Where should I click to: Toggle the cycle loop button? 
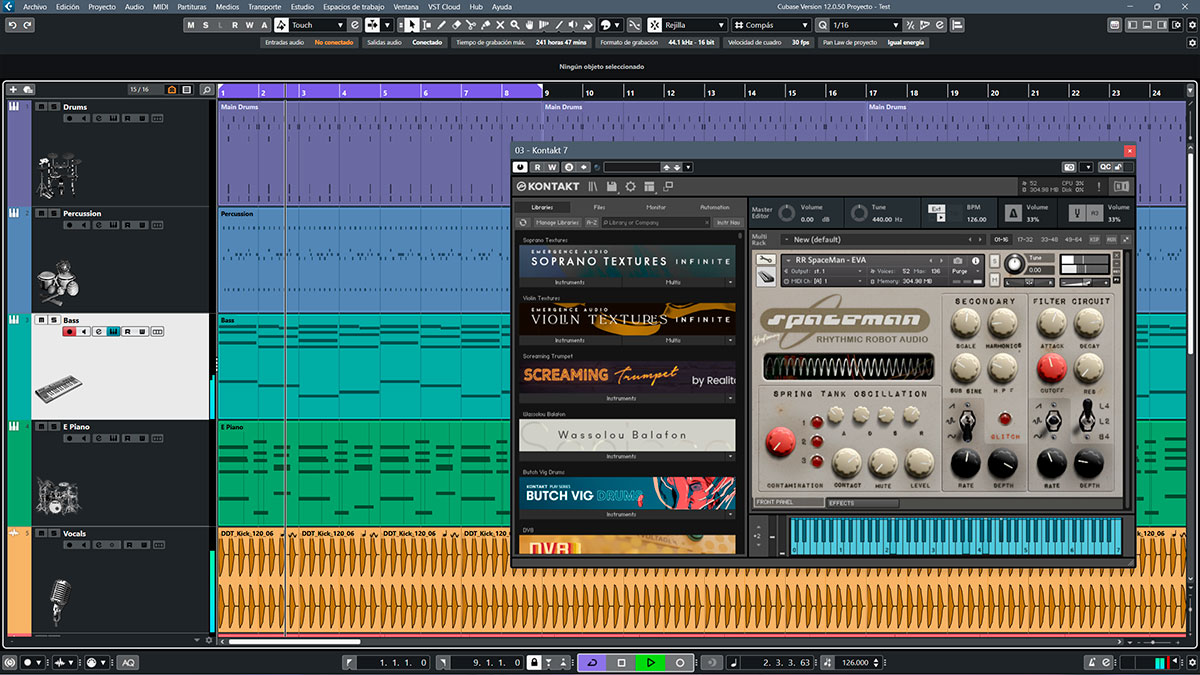coord(591,662)
